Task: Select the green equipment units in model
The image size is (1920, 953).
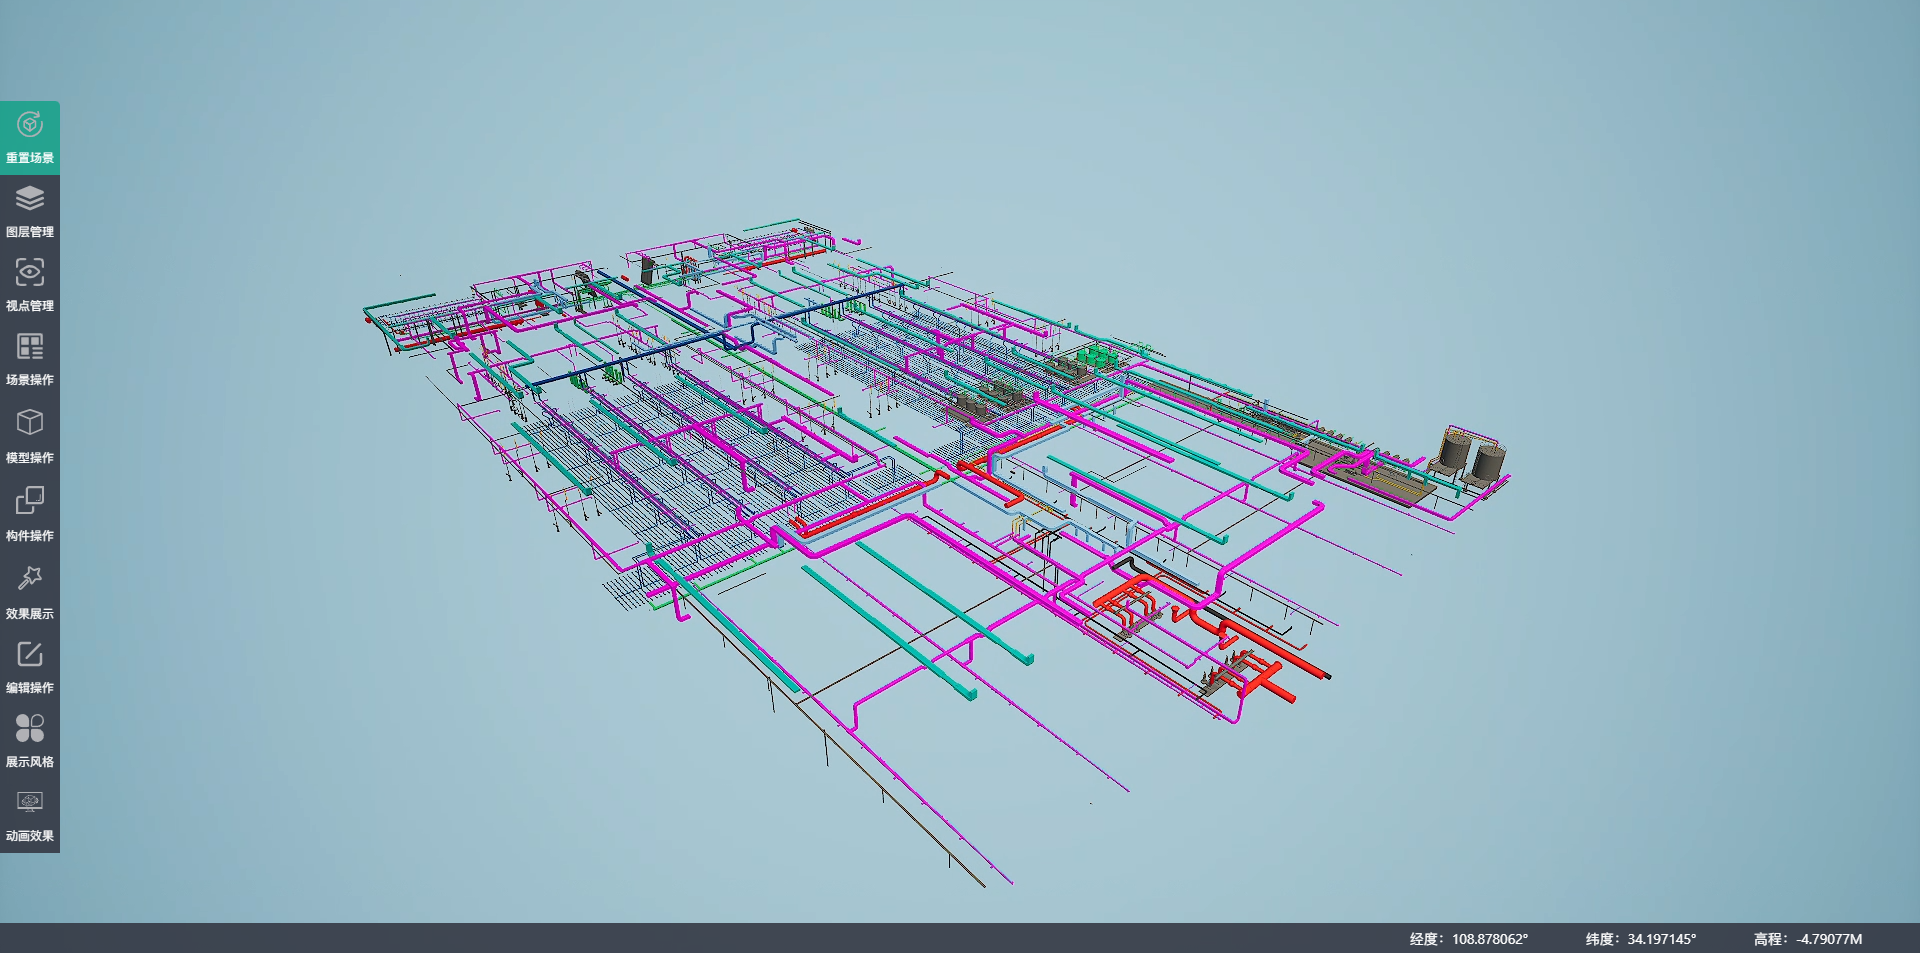Action: point(1097,355)
